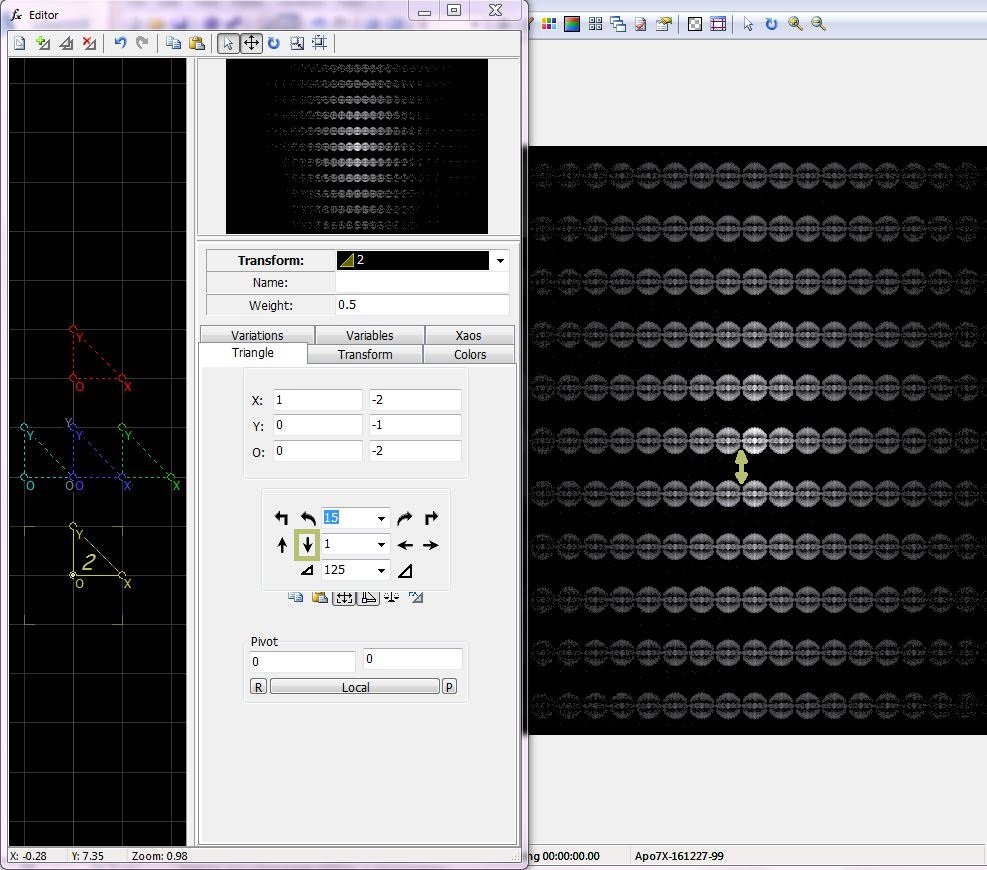Open the scale percentage dropdown showing 125
This screenshot has width=987, height=870.
pos(381,570)
